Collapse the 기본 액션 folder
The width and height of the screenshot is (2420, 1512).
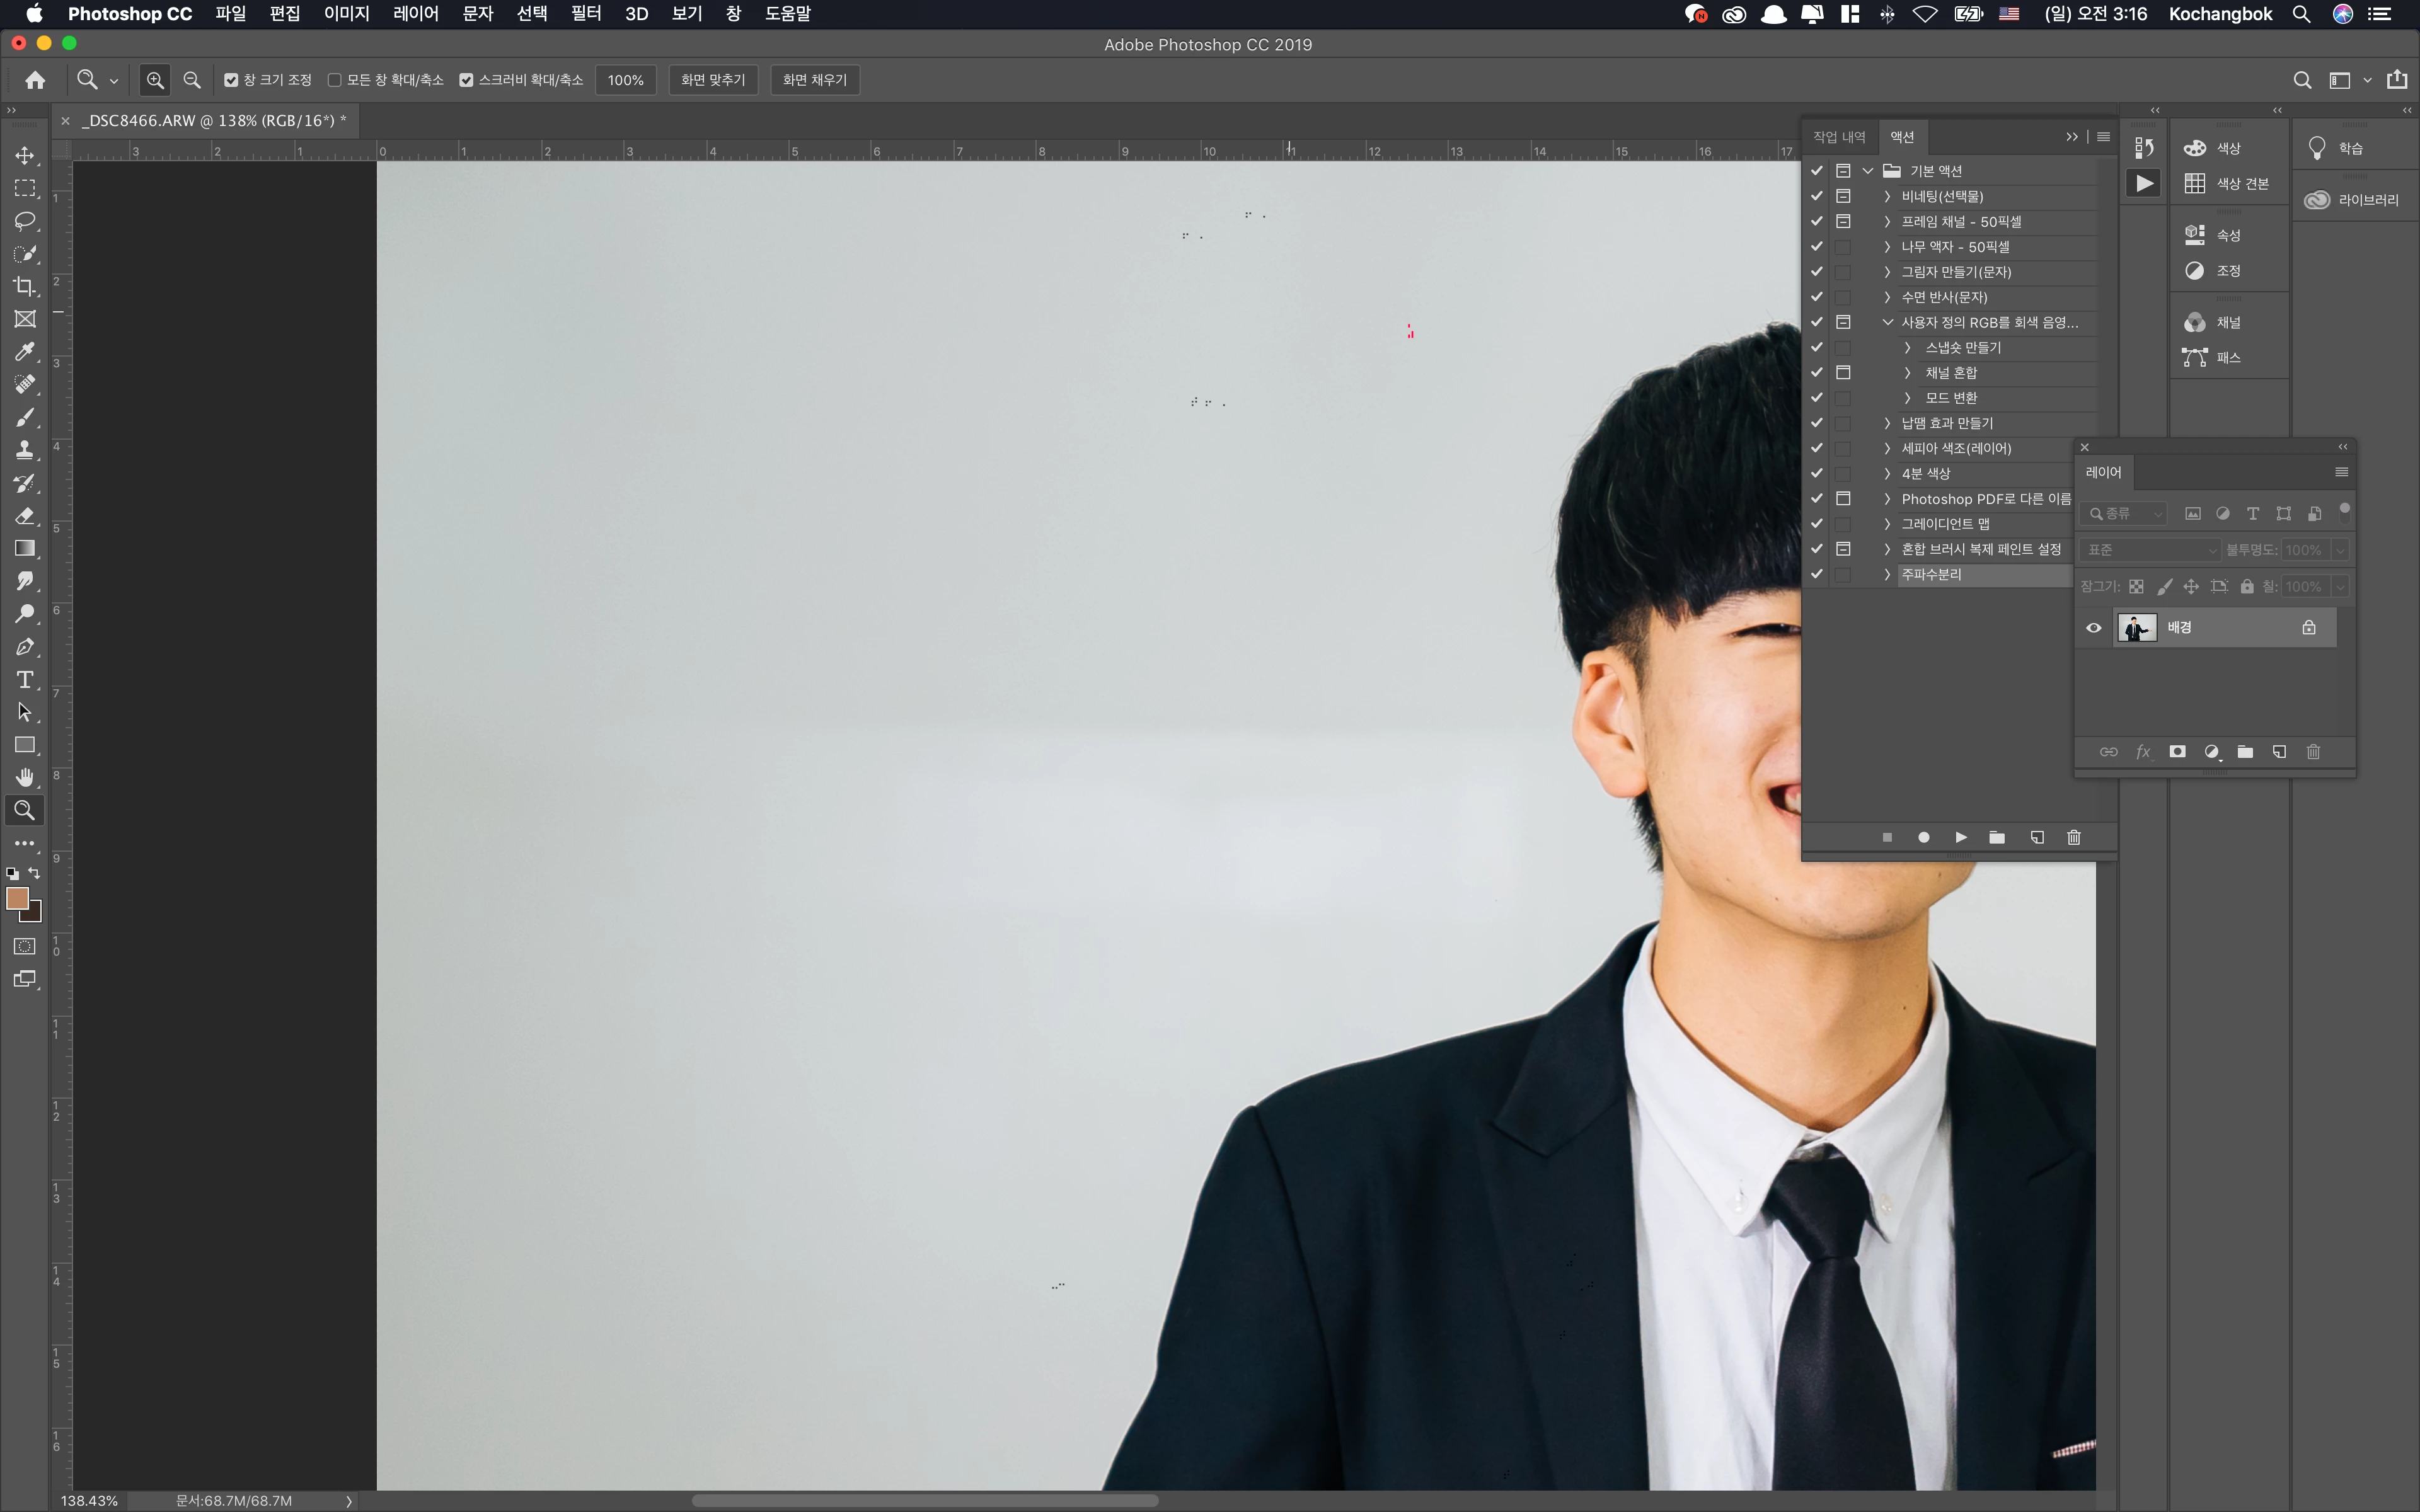1867,171
